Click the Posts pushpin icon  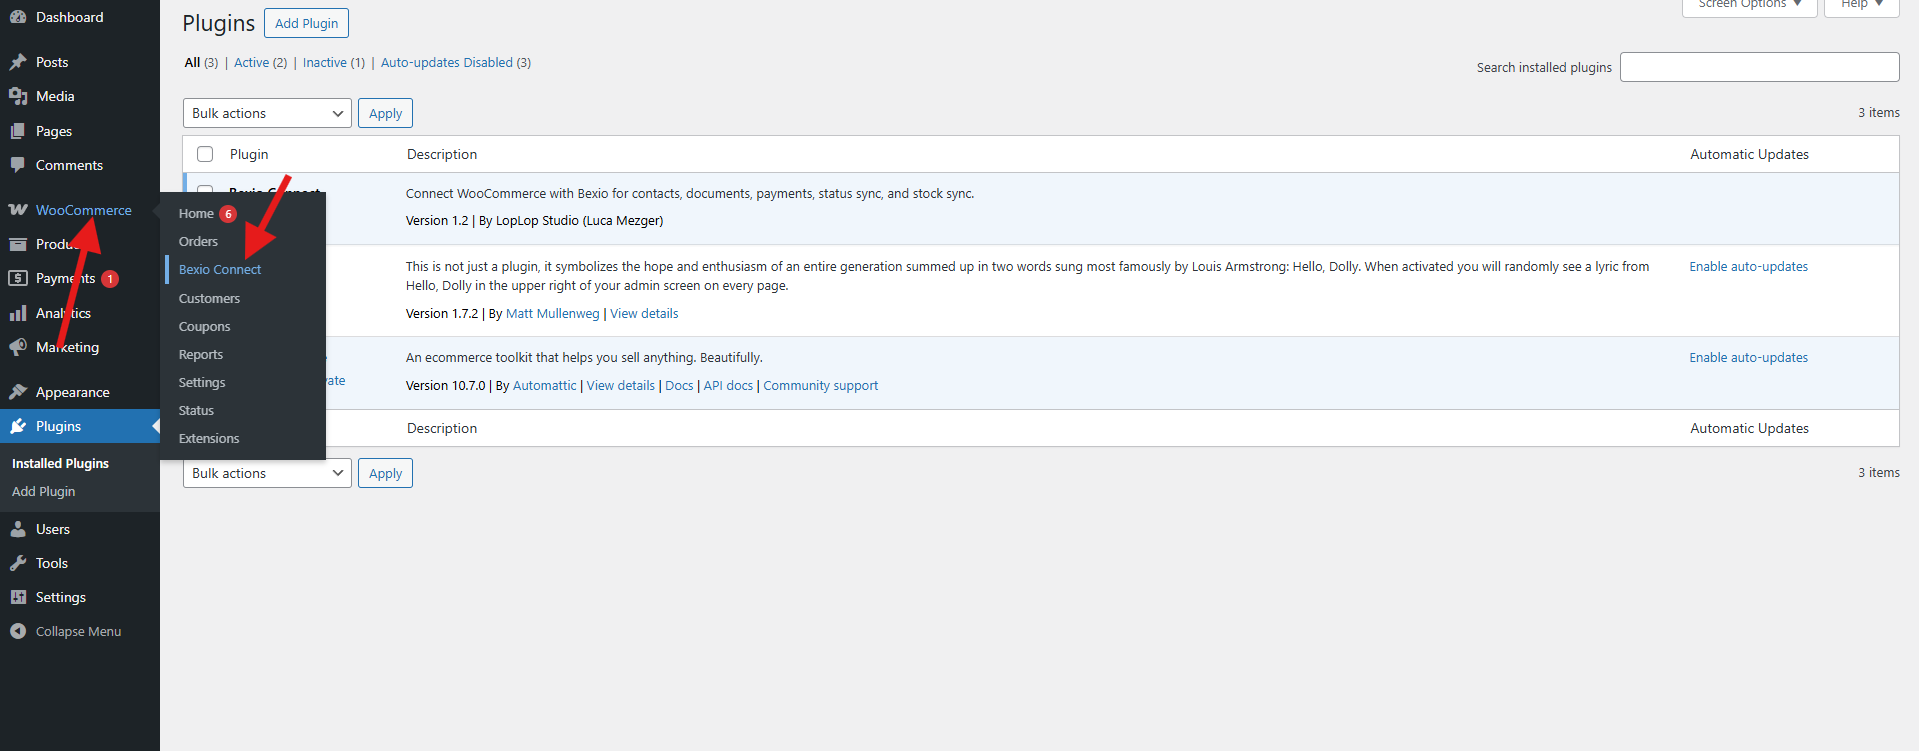(18, 62)
